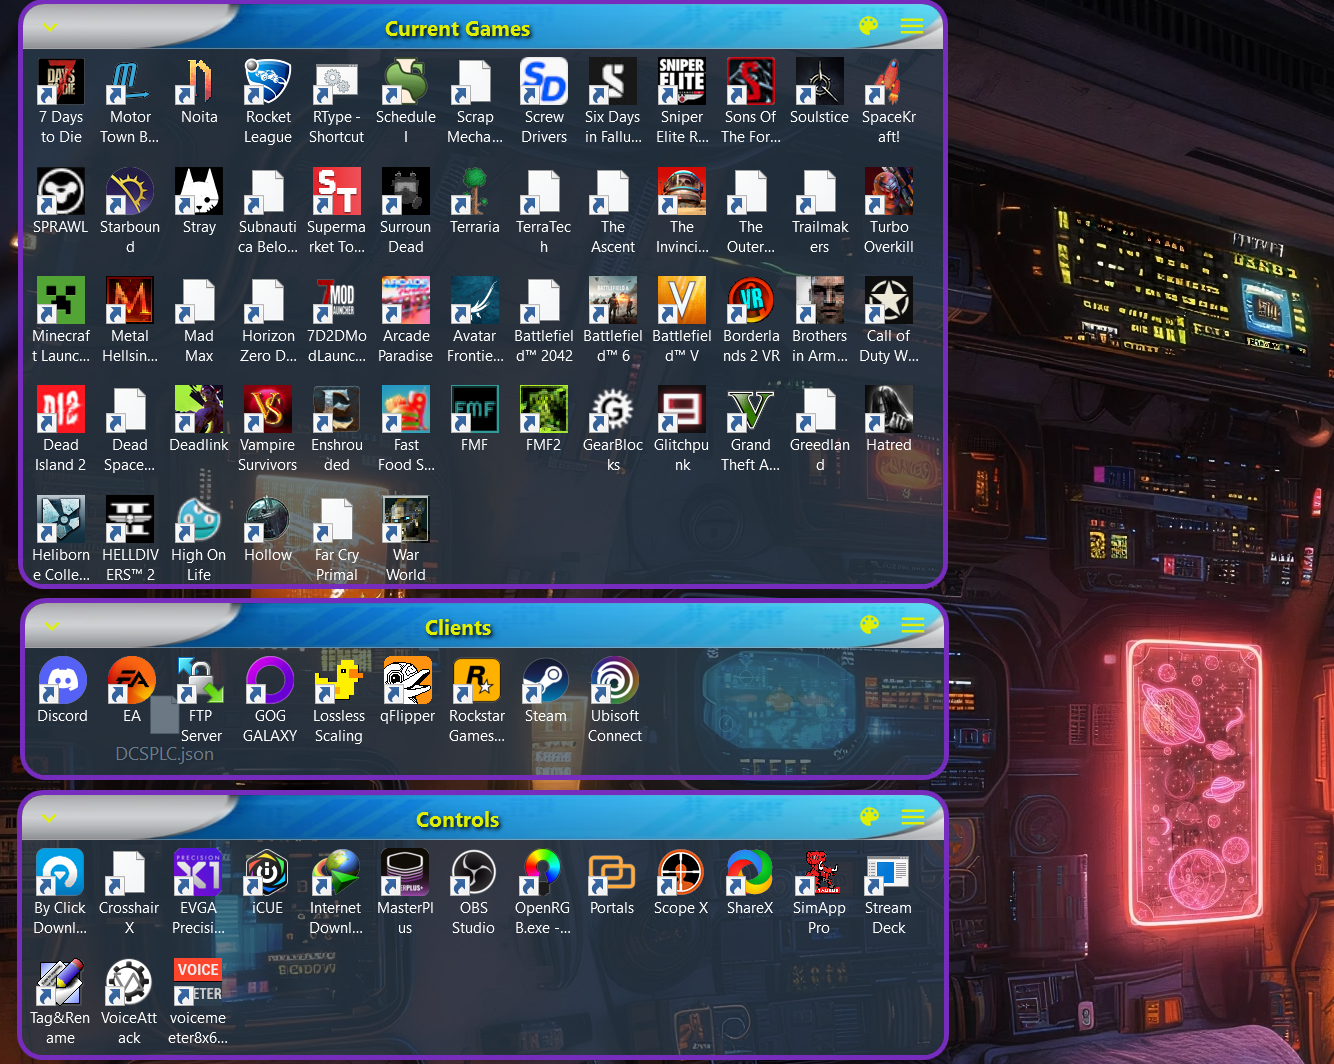Open Lossless Scaling duck icon
This screenshot has height=1064, width=1334.
pos(339,681)
